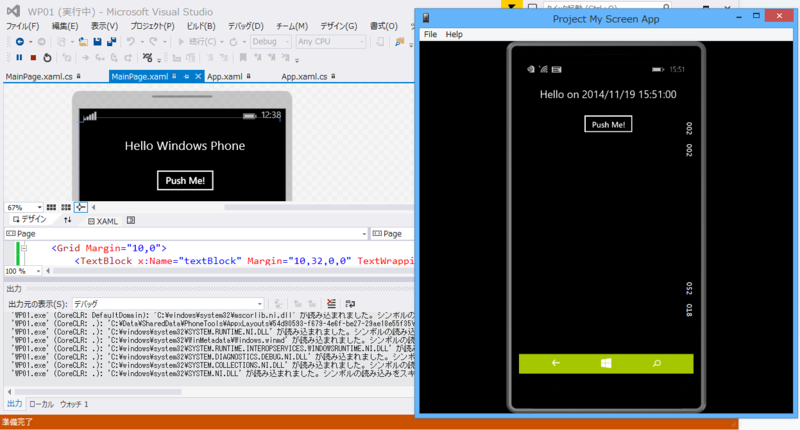Restart debugging with the circular arrow icon
The width and height of the screenshot is (800, 430).
click(47, 58)
